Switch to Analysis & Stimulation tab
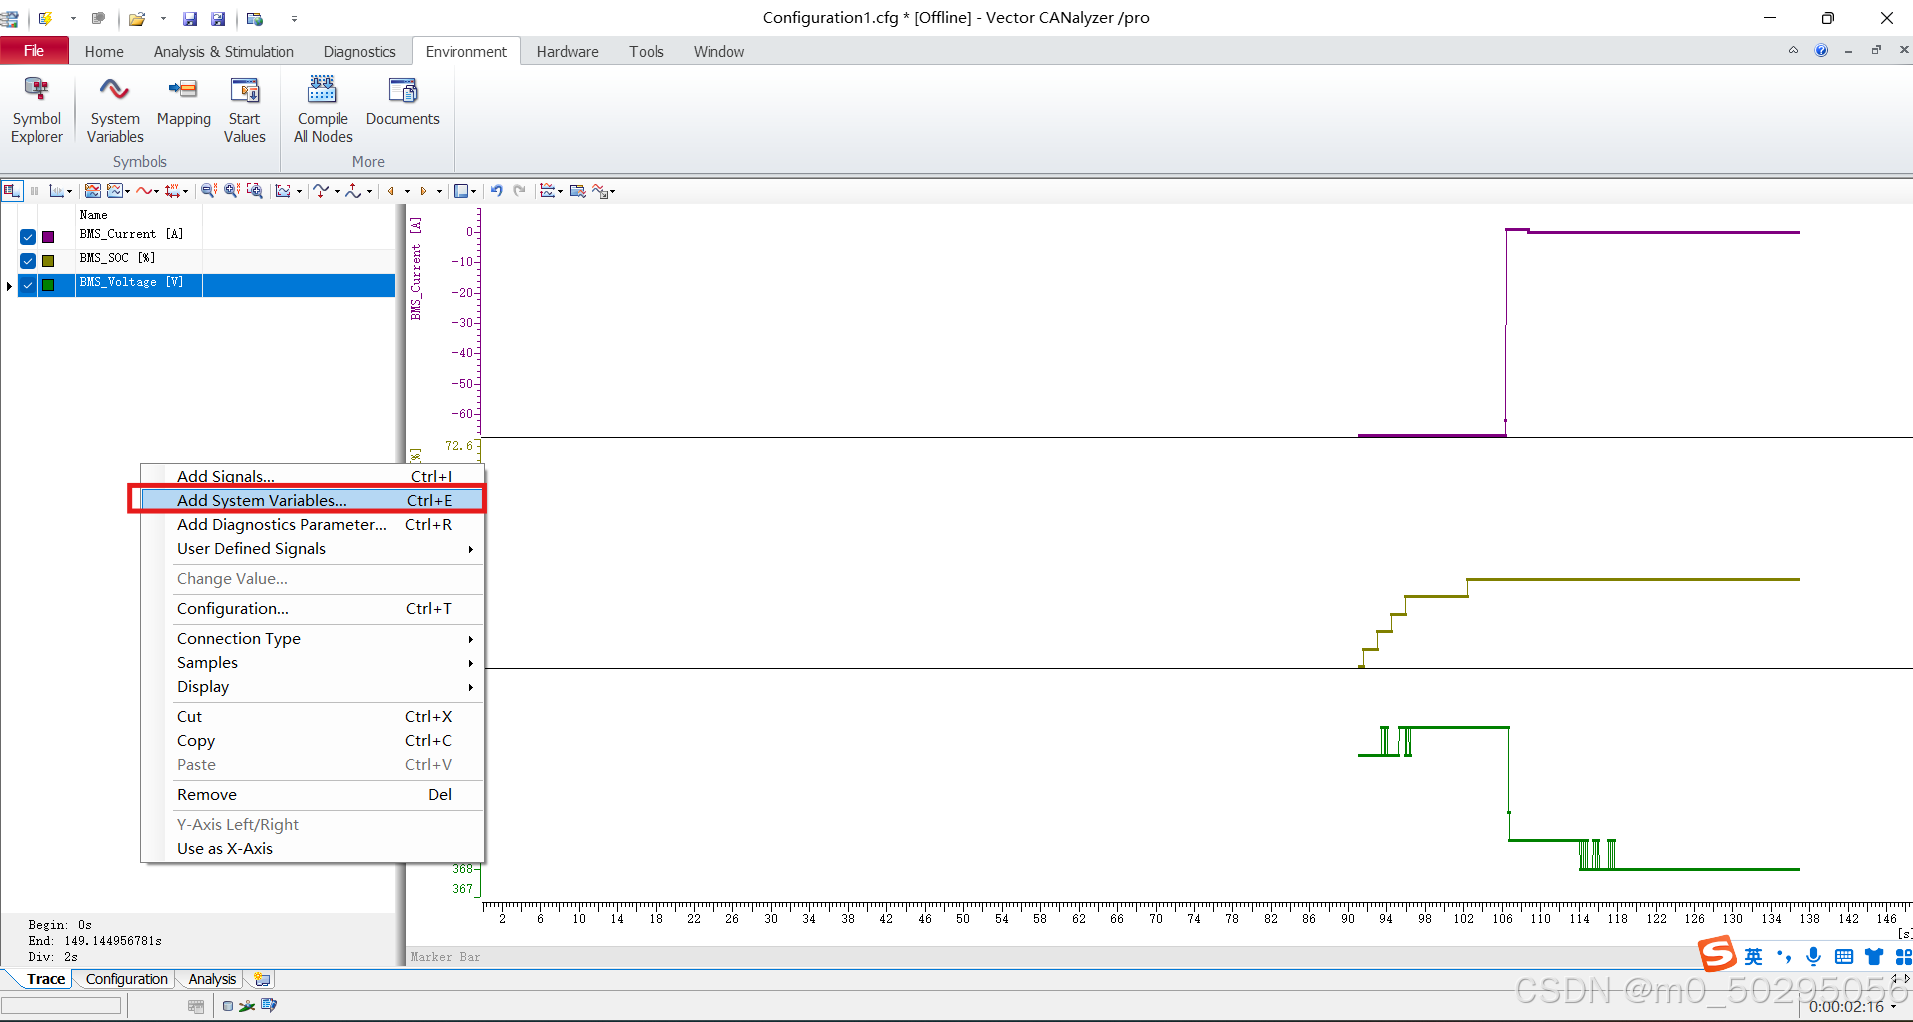This screenshot has height=1022, width=1913. pyautogui.click(x=224, y=51)
